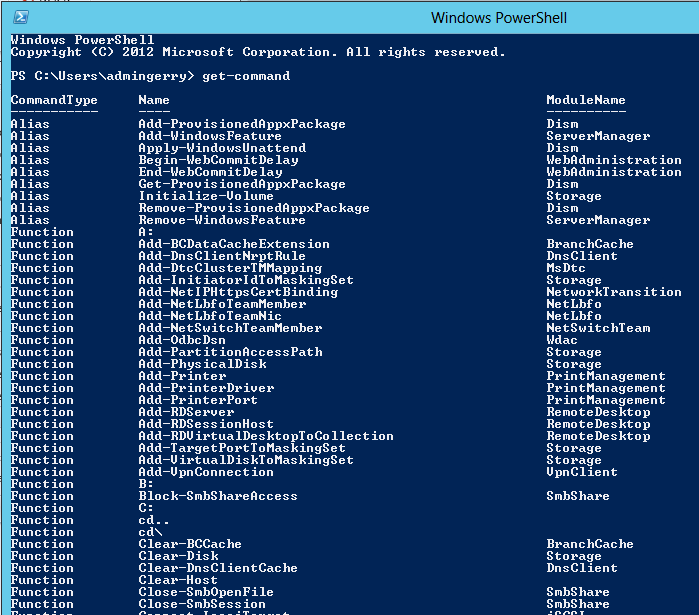
Task: Select Add-BCDataCacheExtension function
Action: (234, 244)
